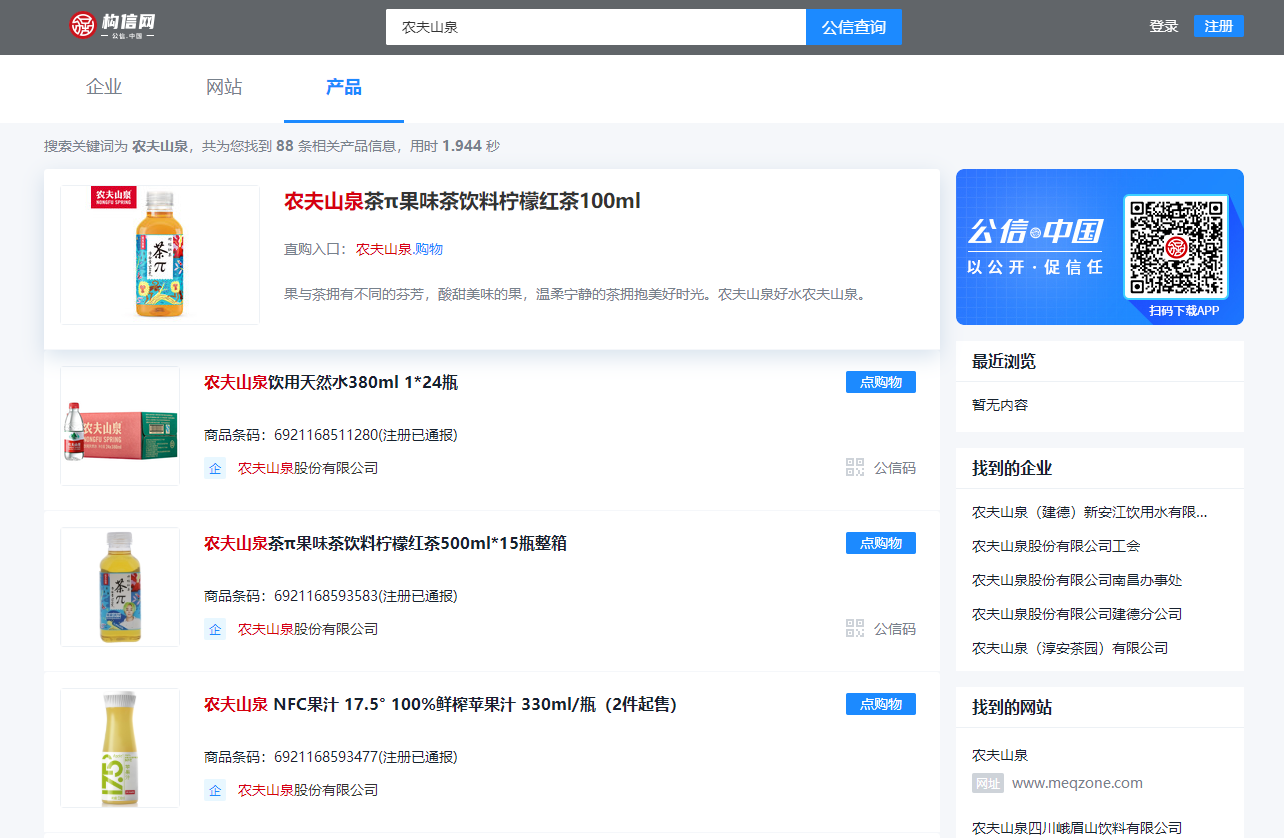Image resolution: width=1284 pixels, height=838 pixels.
Task: Open 农夫山泉股份有限公司工会 link
Action: [x=1056, y=546]
